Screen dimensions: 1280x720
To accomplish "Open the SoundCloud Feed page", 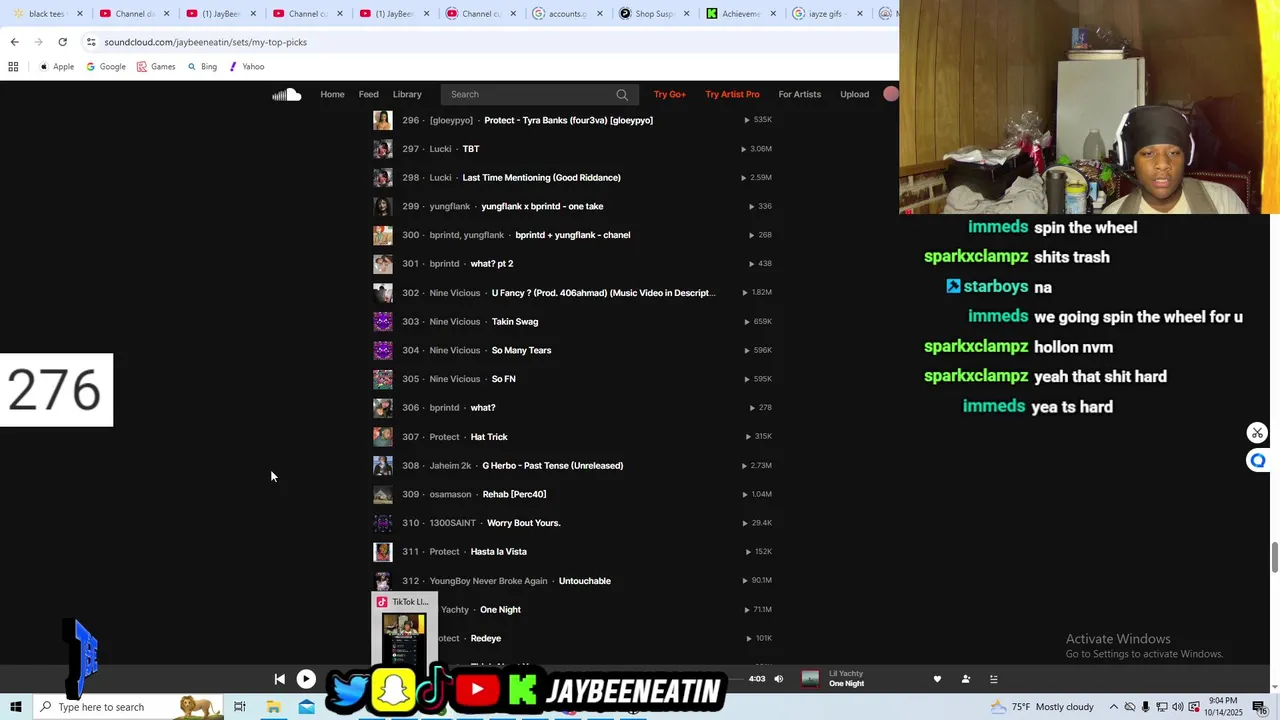I will (369, 94).
